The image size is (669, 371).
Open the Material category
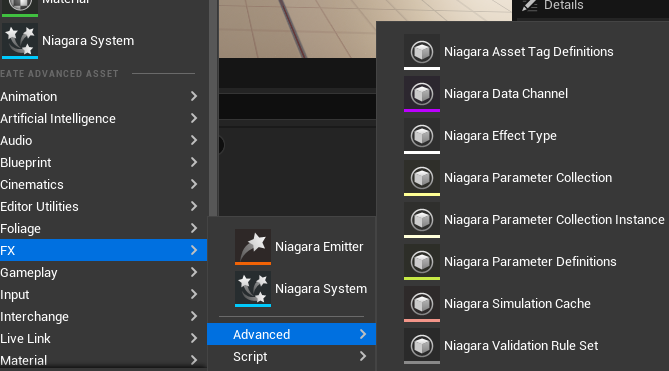point(103,360)
